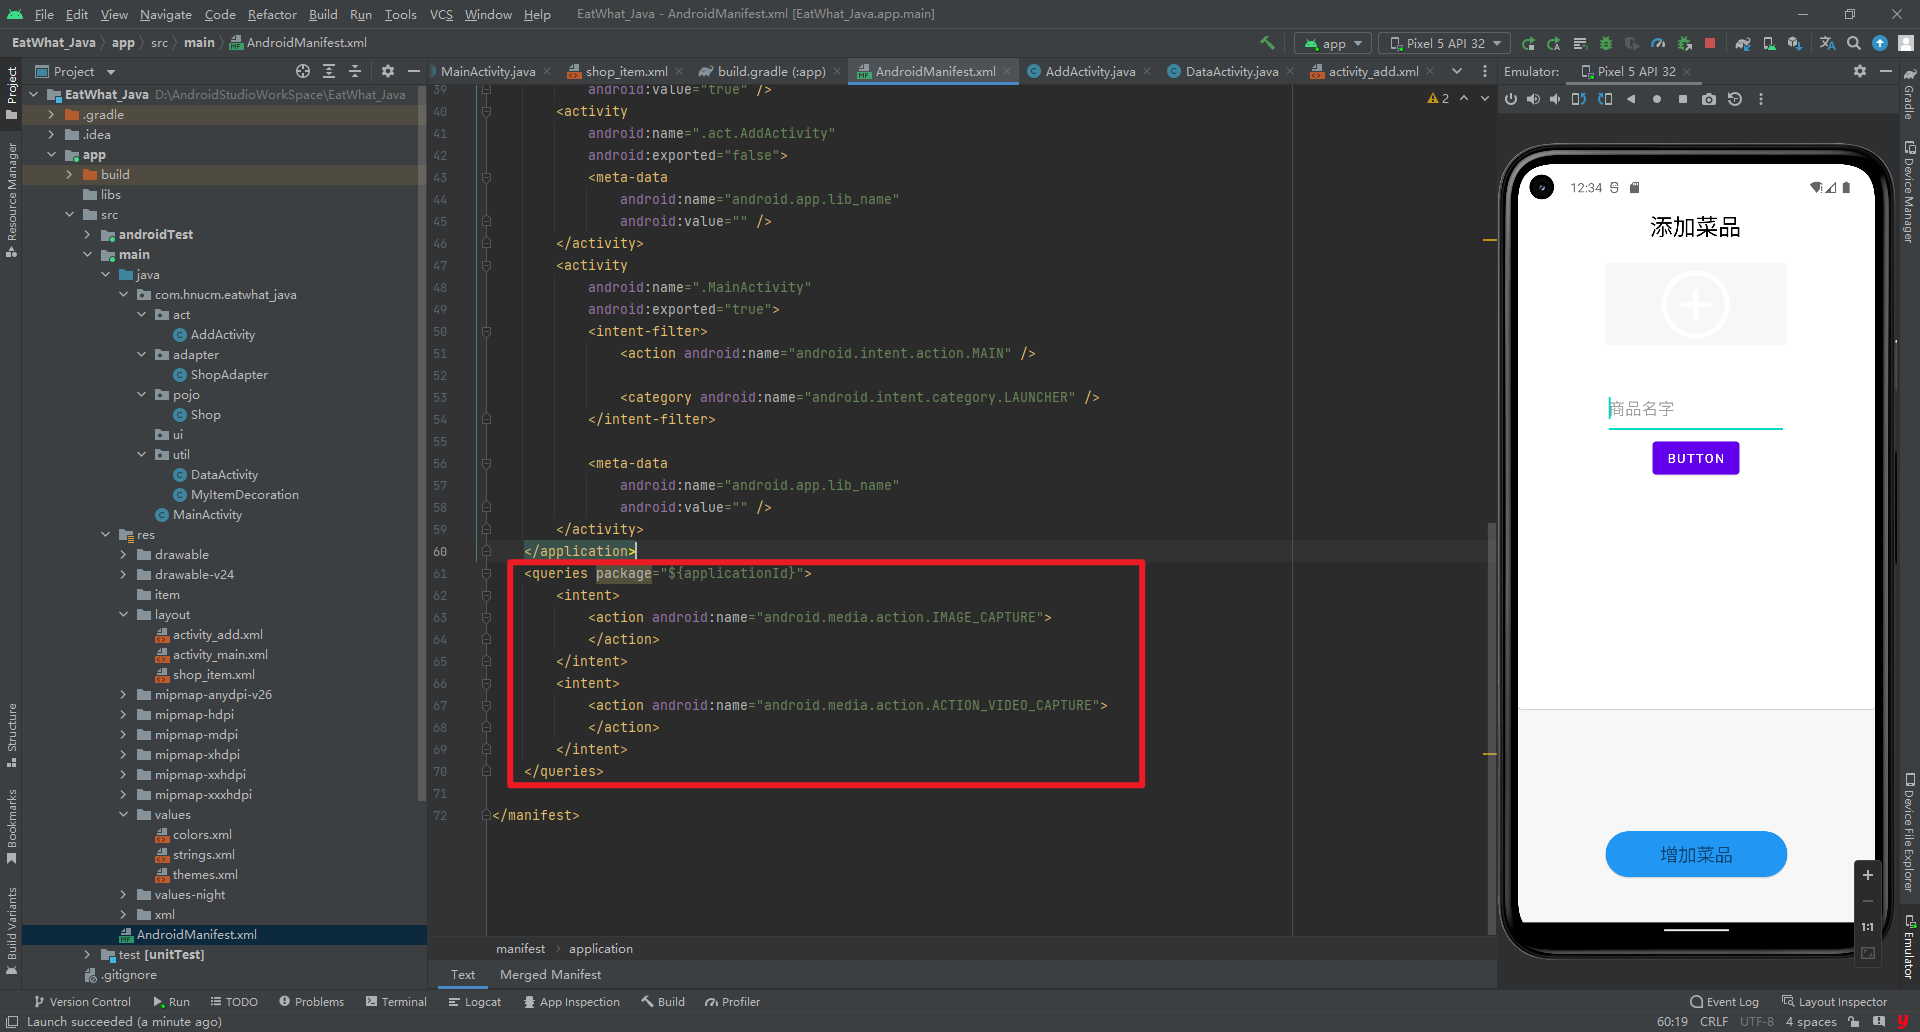Click the emulator Back triangle button
1920x1032 pixels.
(1631, 99)
